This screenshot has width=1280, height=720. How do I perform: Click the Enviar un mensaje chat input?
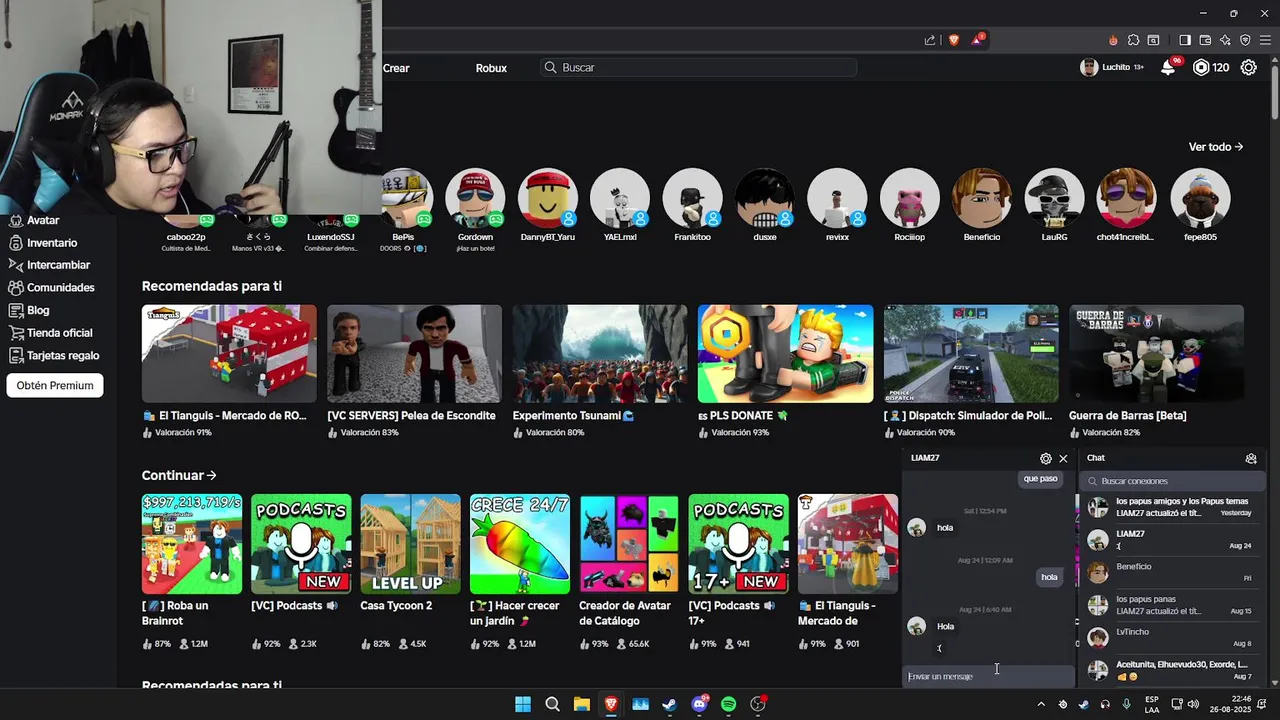[x=988, y=676]
